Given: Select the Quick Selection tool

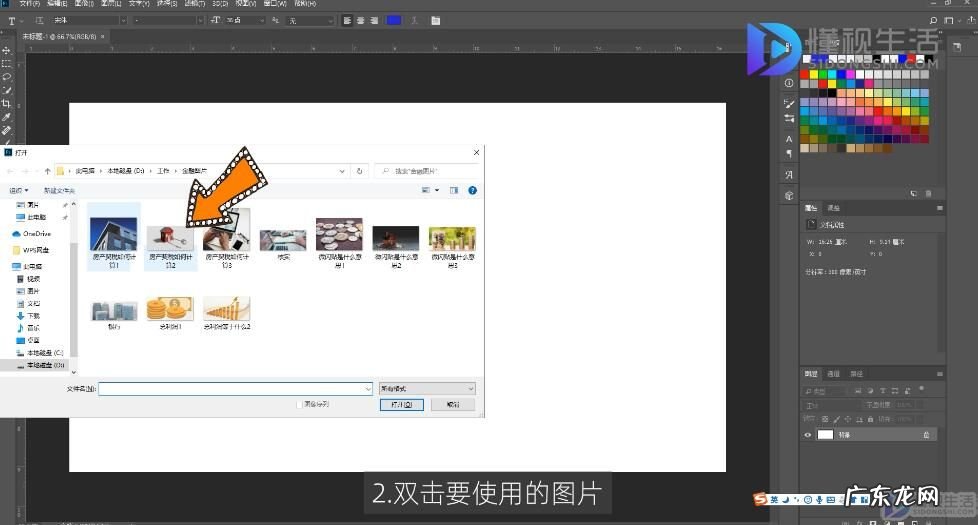Looking at the screenshot, I should pos(6,90).
